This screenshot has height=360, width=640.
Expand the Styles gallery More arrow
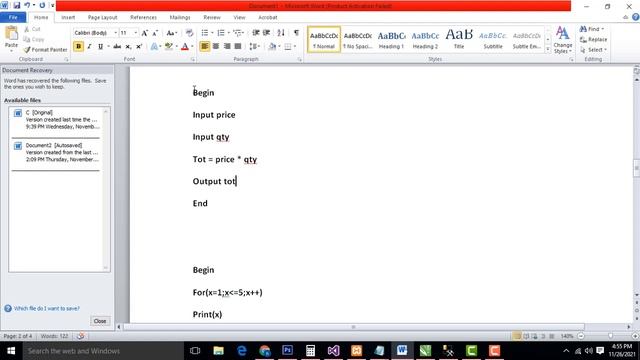pos(548,49)
